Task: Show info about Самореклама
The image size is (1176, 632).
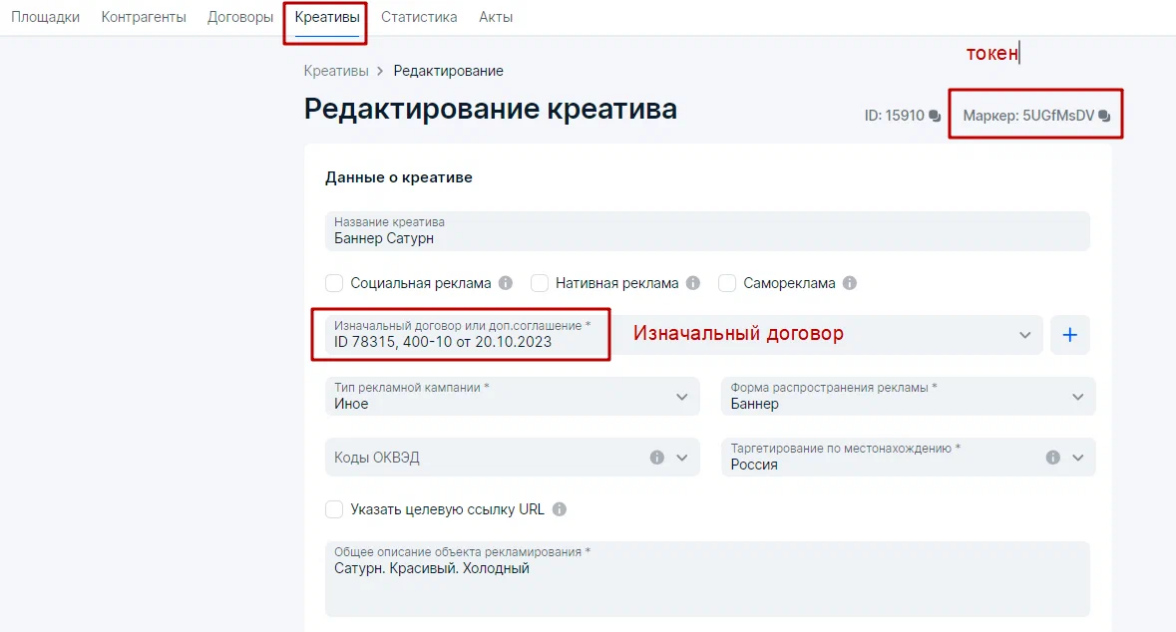Action: (x=850, y=283)
